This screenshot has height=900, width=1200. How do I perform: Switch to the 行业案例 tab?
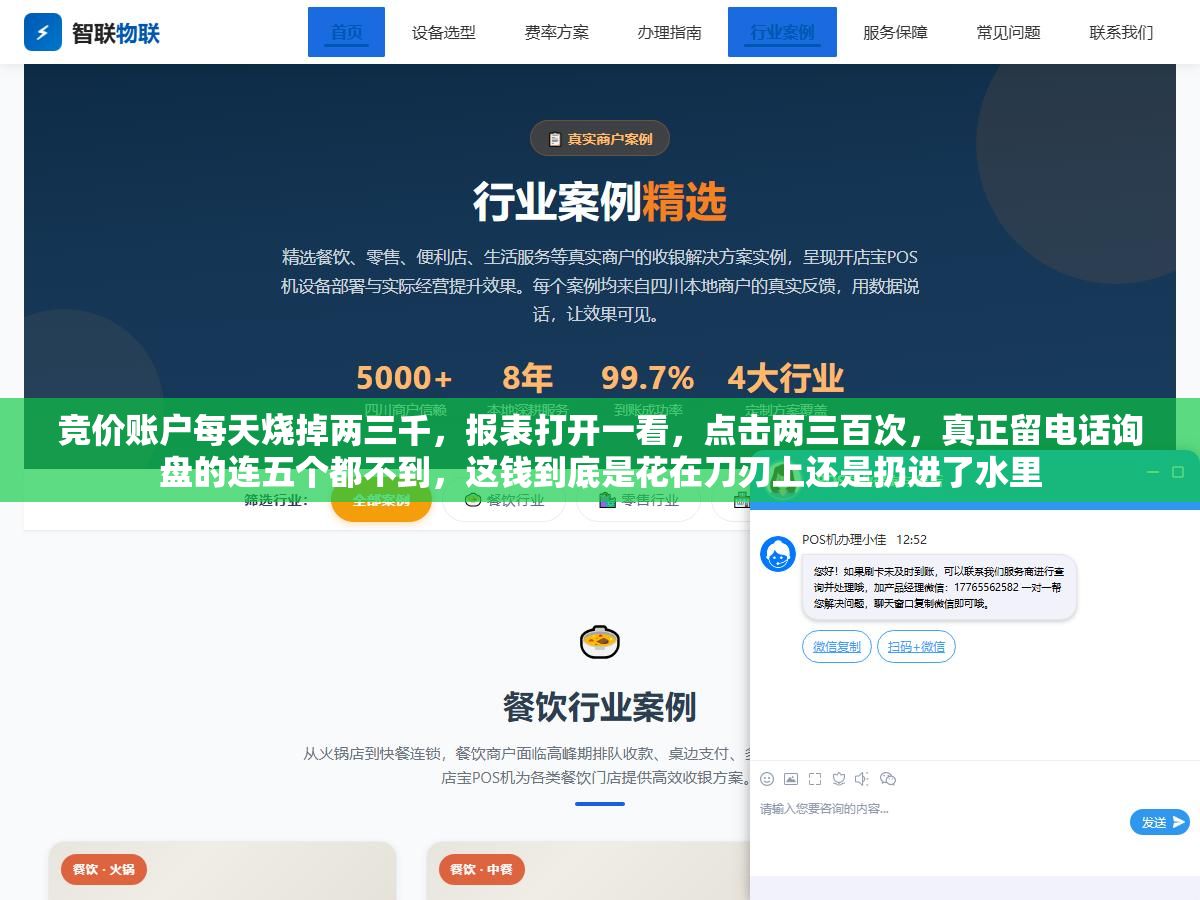[x=782, y=32]
